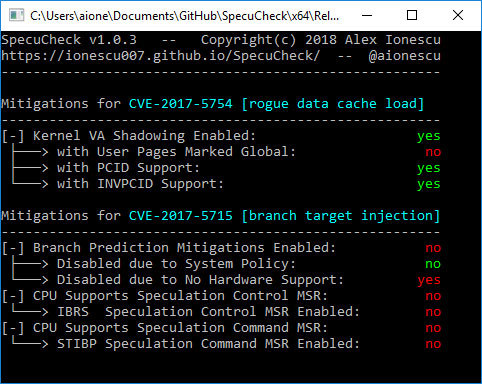
Task: Click the green yes for PCID Support
Action: click(x=429, y=168)
